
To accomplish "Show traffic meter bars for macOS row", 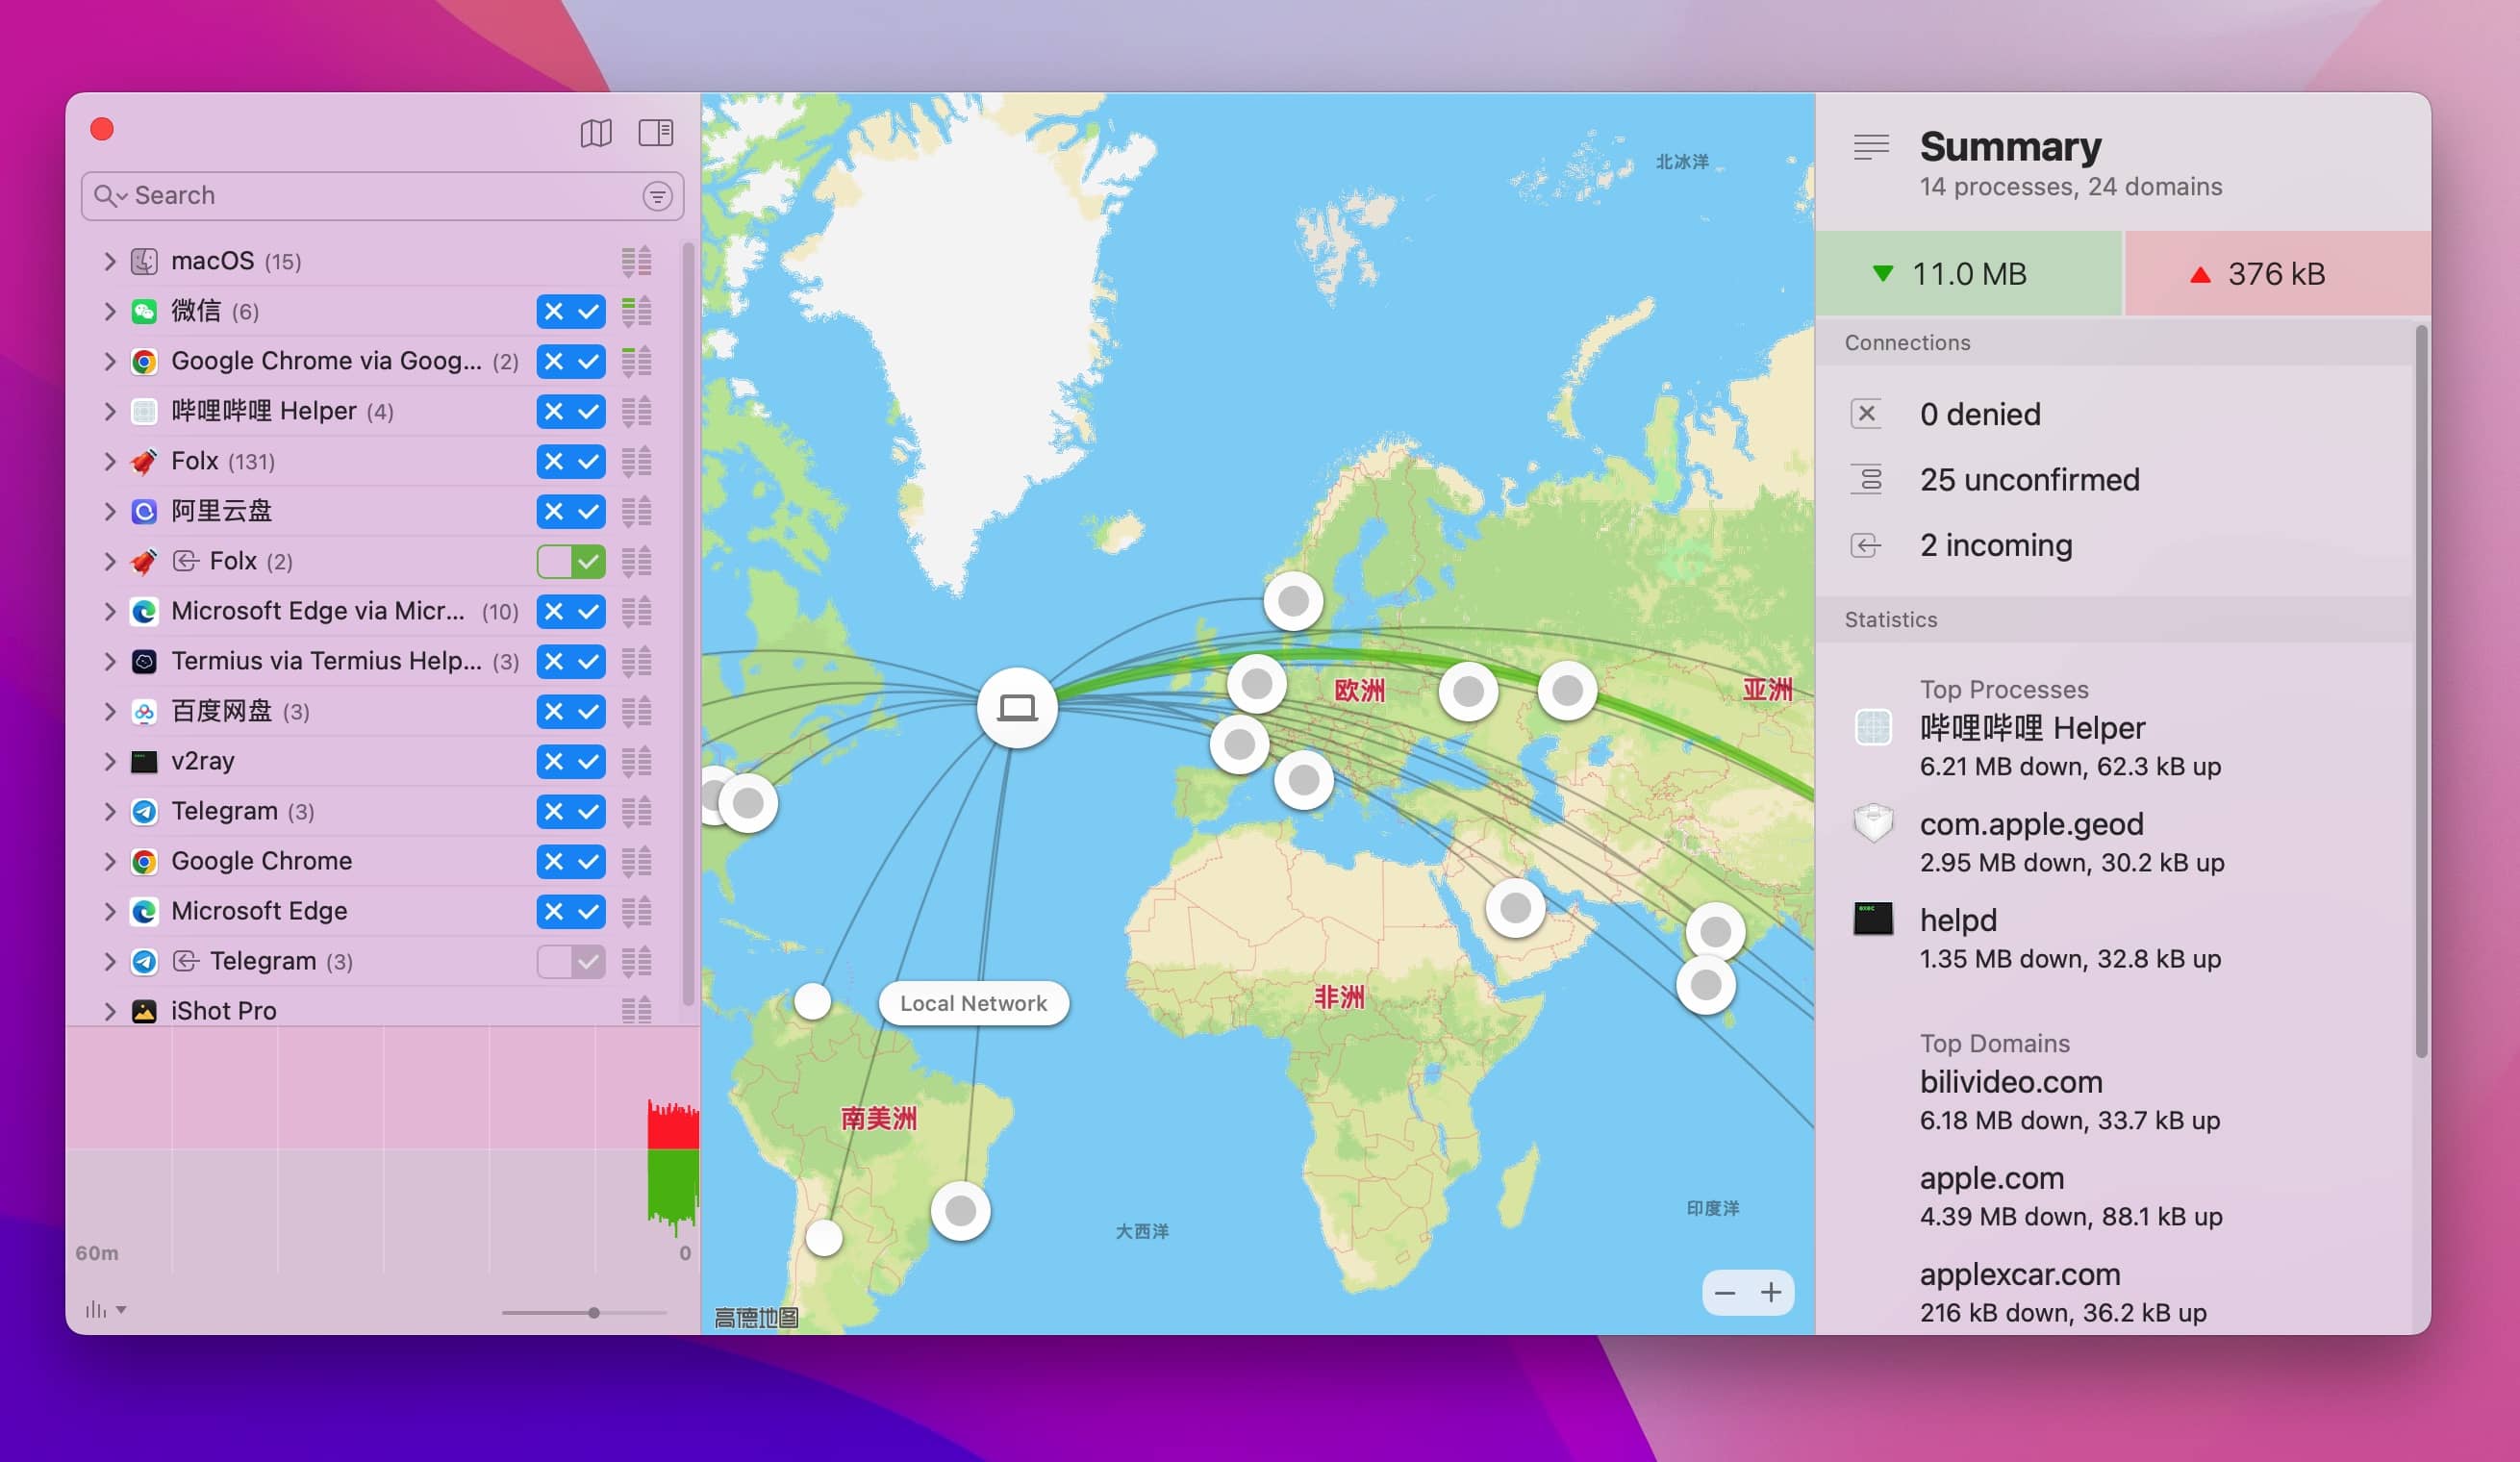I will pyautogui.click(x=637, y=262).
